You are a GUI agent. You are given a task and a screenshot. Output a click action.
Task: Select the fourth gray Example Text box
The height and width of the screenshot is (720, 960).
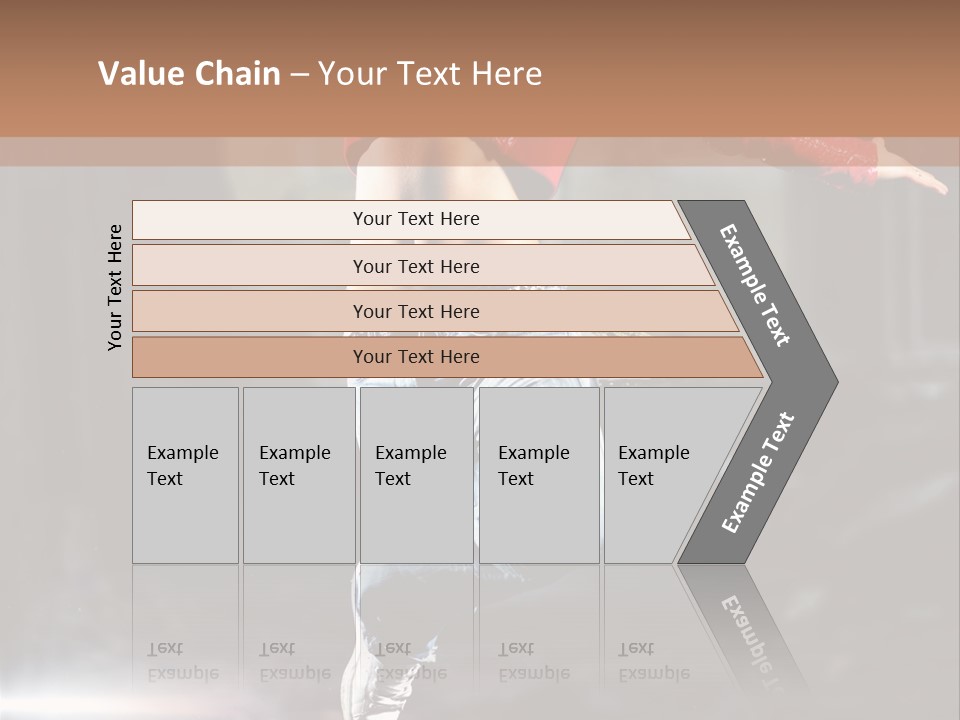point(538,475)
